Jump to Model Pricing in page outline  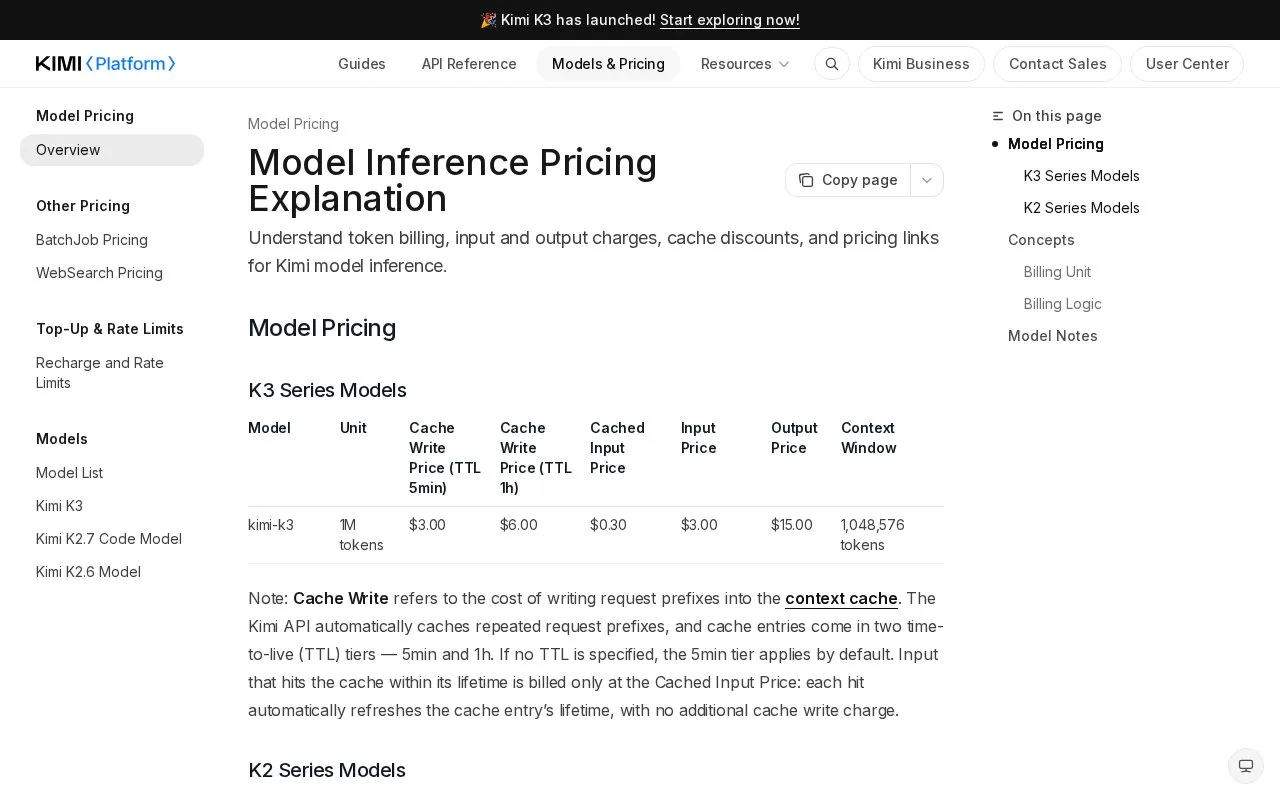coord(1056,144)
